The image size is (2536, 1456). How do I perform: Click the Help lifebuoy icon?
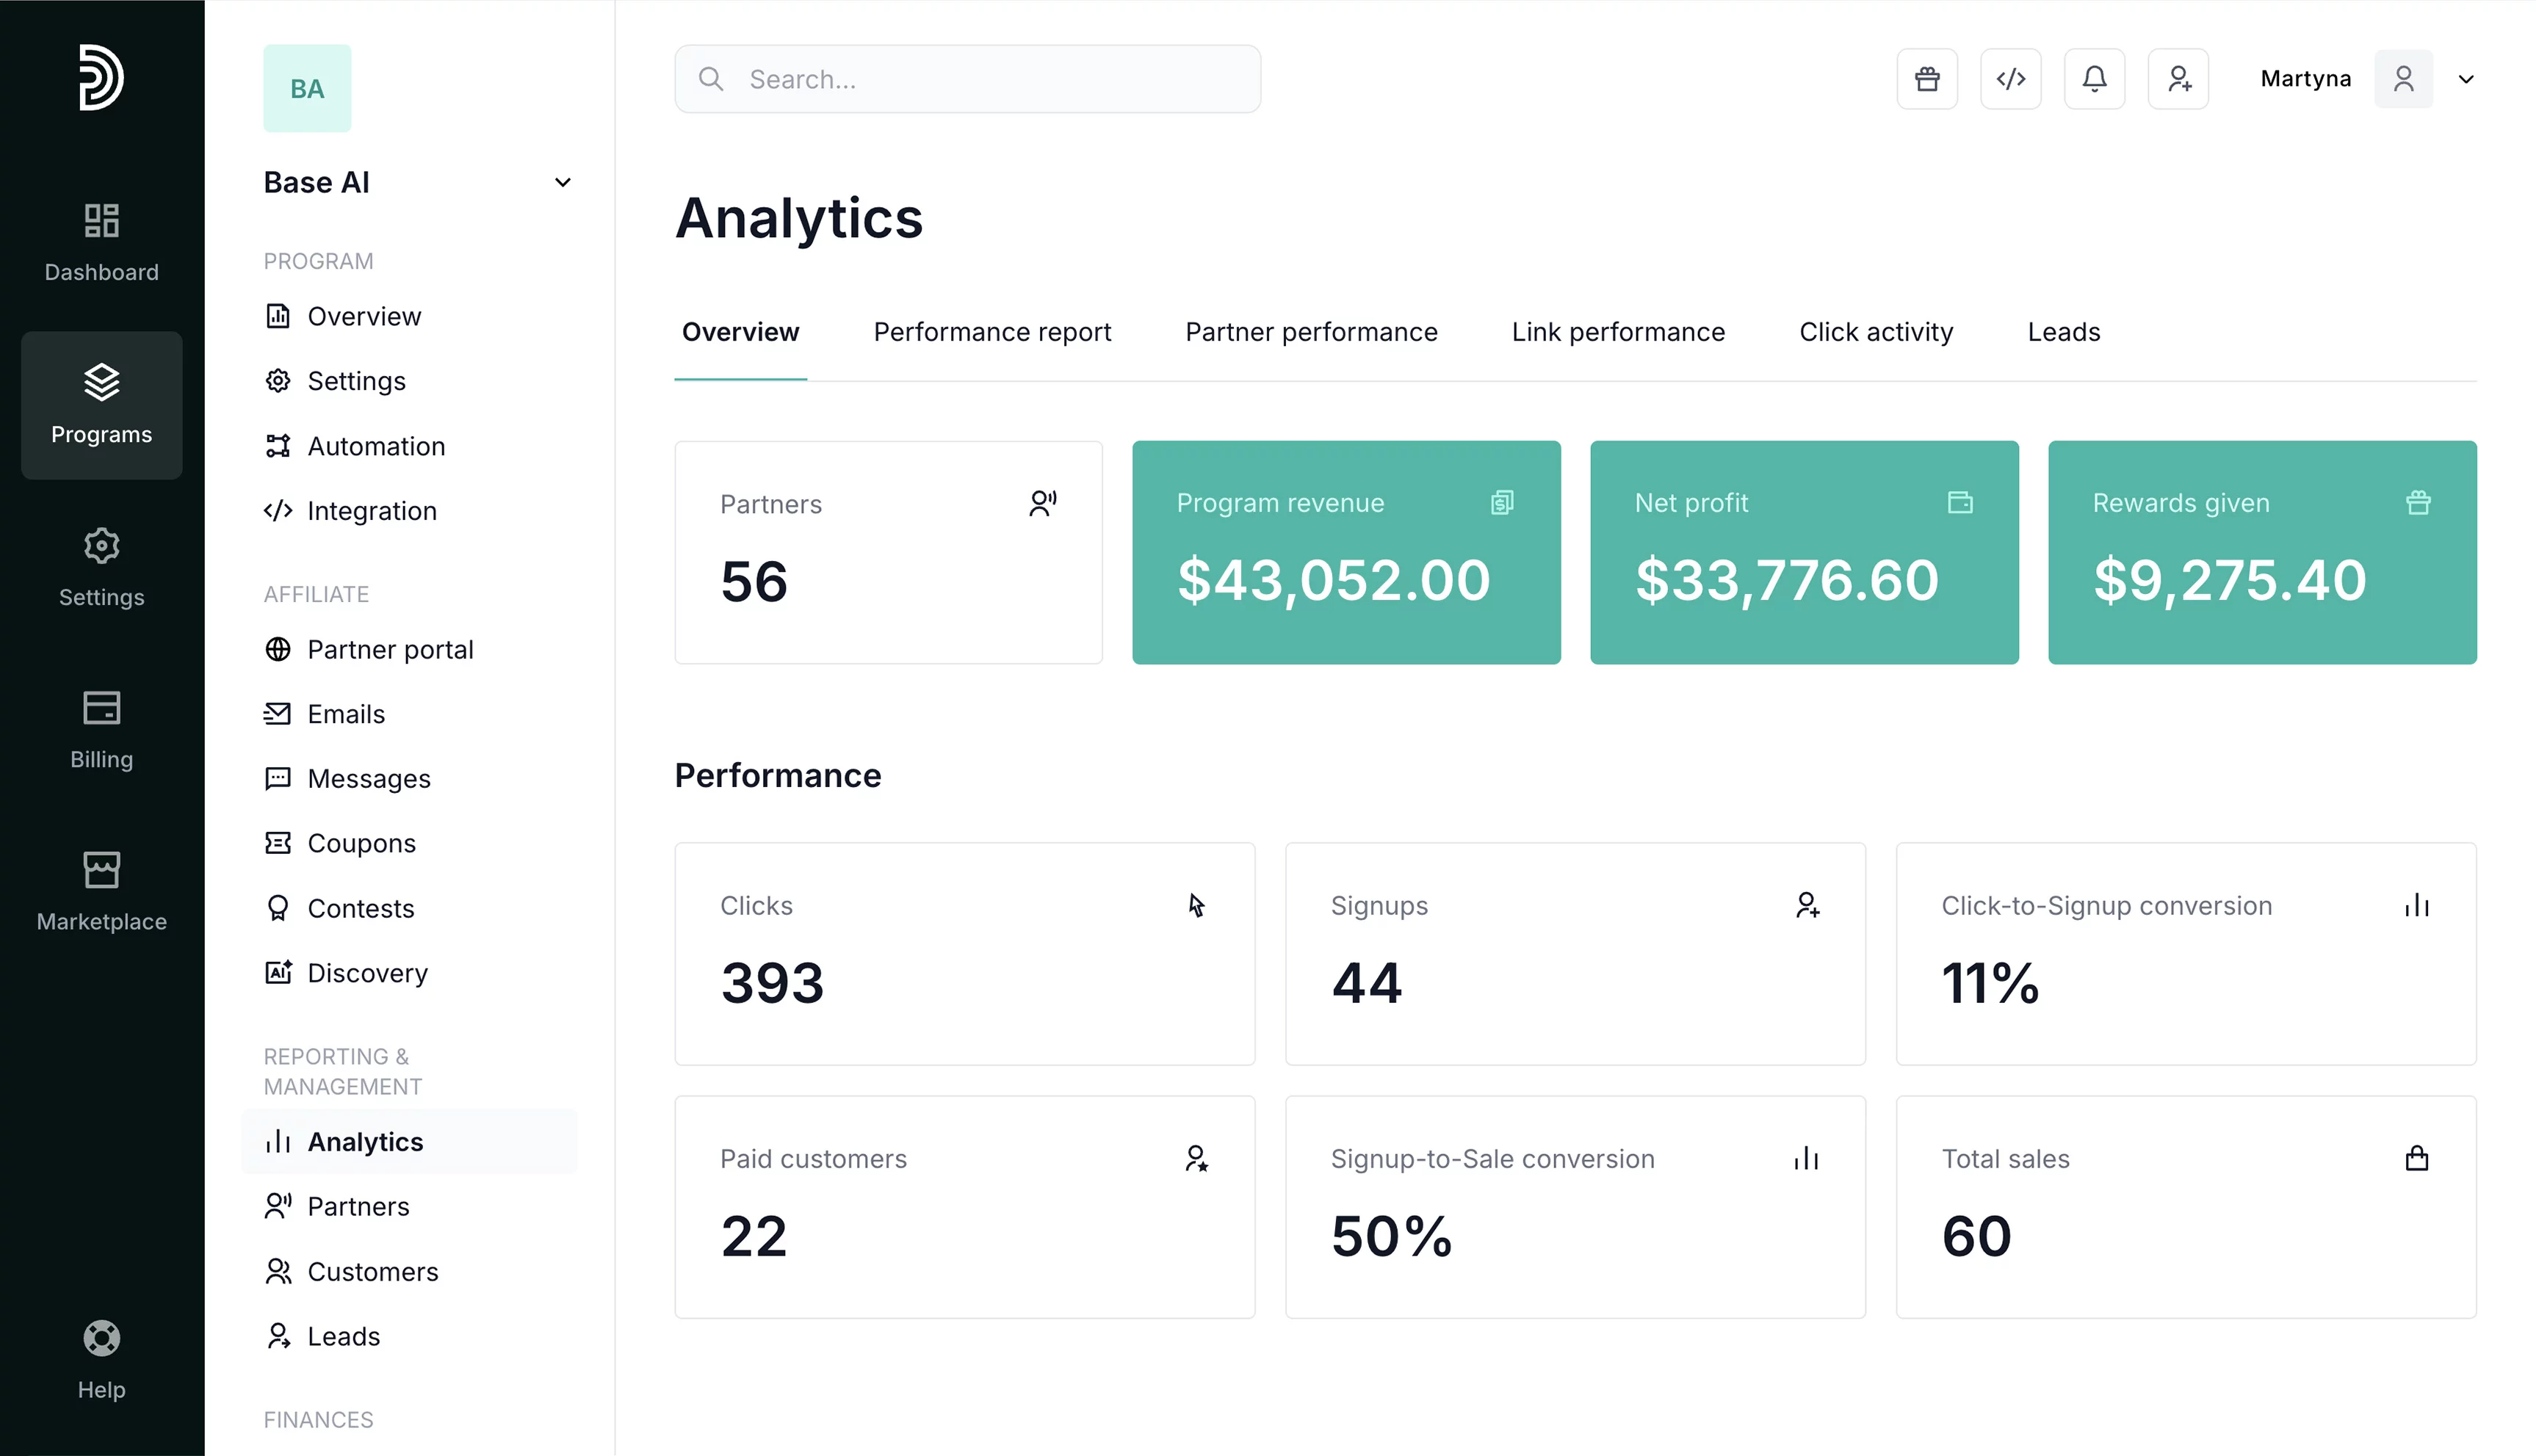[101, 1338]
